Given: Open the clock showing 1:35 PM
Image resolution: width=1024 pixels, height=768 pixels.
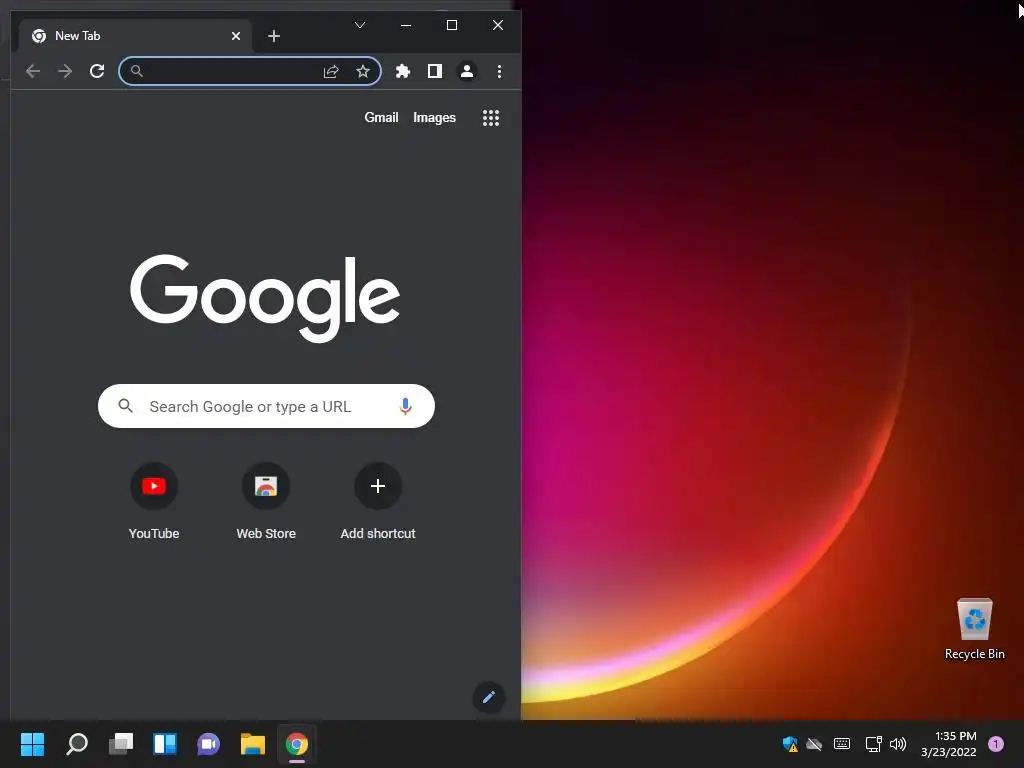Looking at the screenshot, I should [x=949, y=744].
